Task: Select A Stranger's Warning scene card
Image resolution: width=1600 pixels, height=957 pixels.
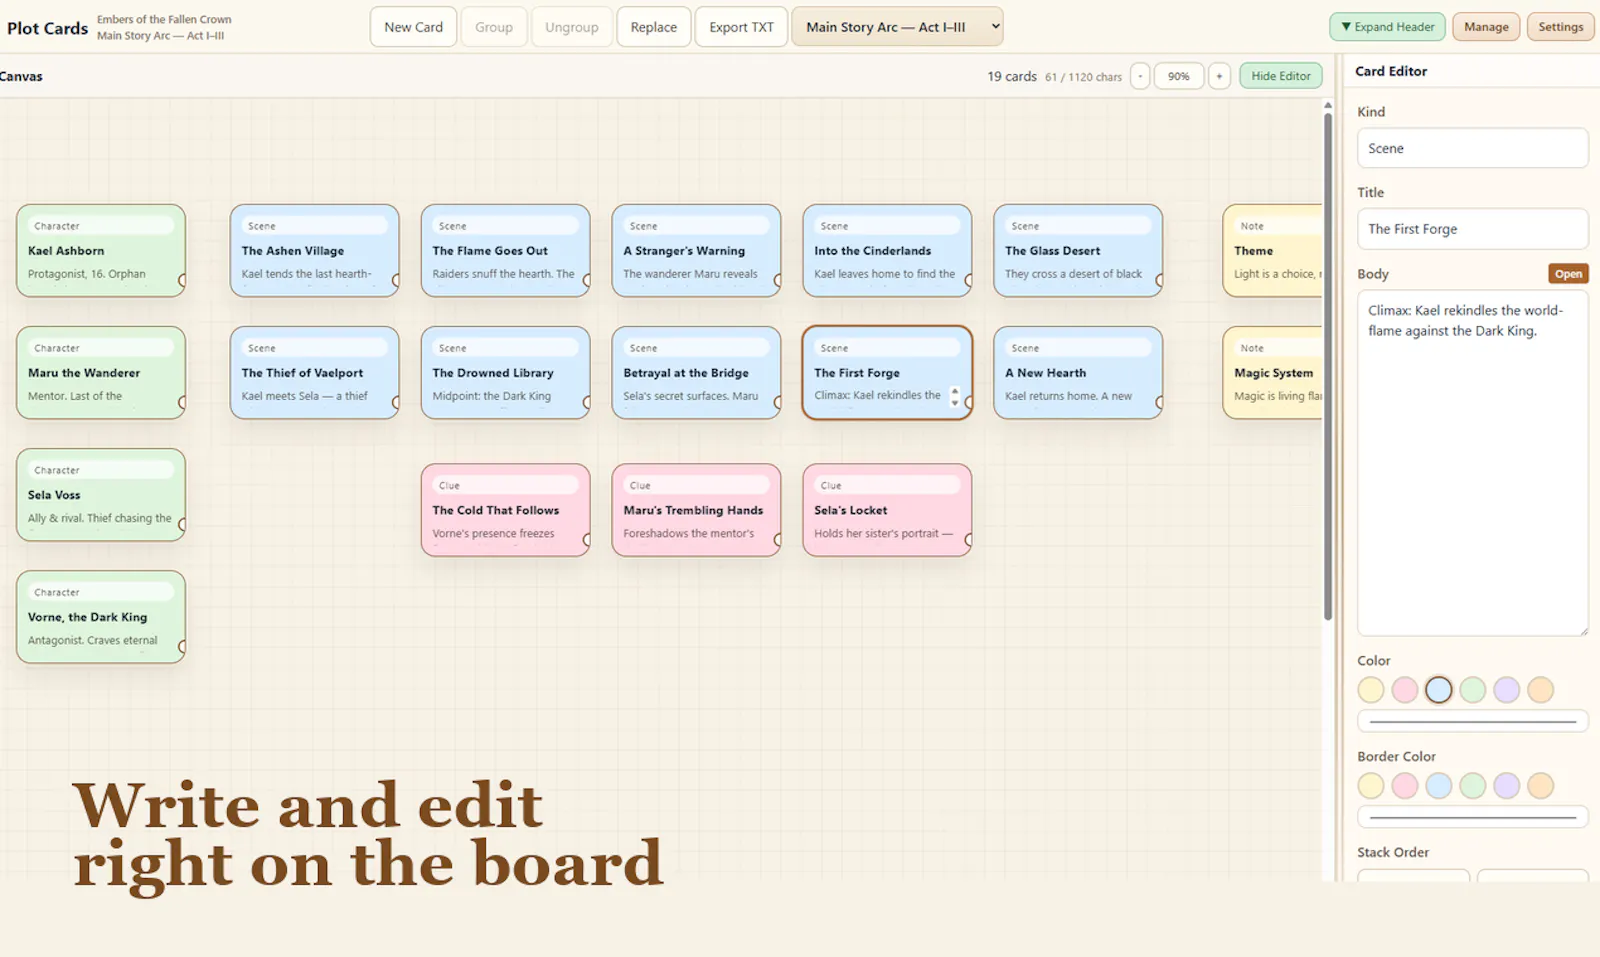Action: tap(696, 251)
